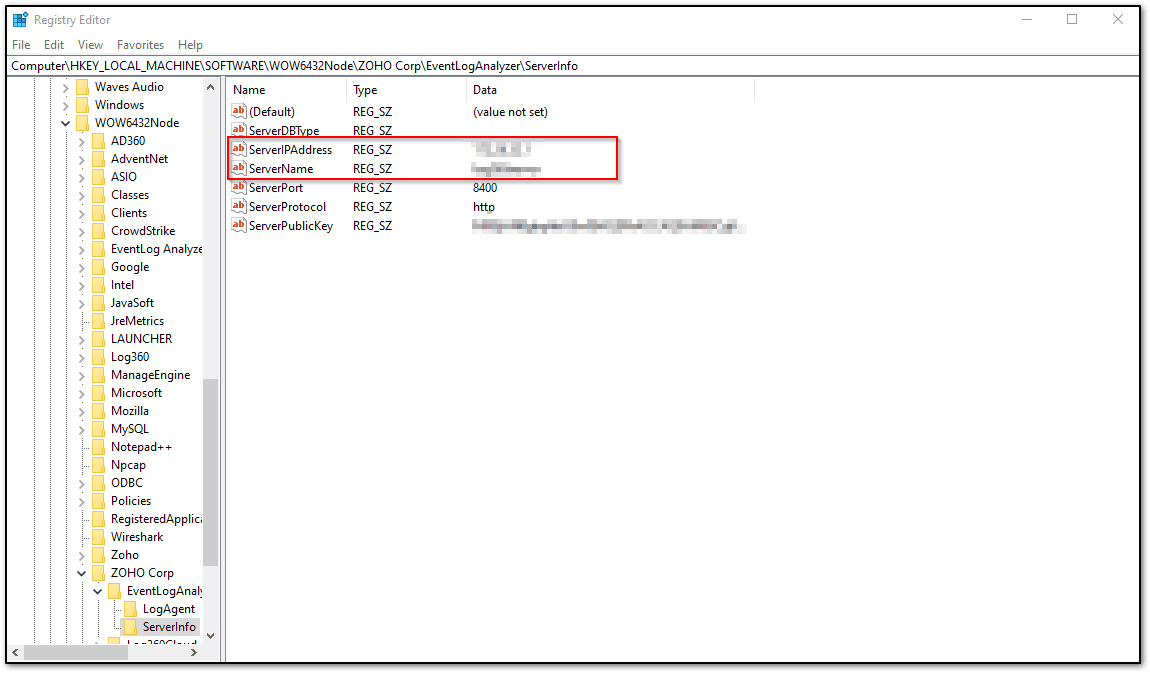Click the CrowdStrike folder icon
Image resolution: width=1150 pixels, height=673 pixels.
pyautogui.click(x=99, y=231)
